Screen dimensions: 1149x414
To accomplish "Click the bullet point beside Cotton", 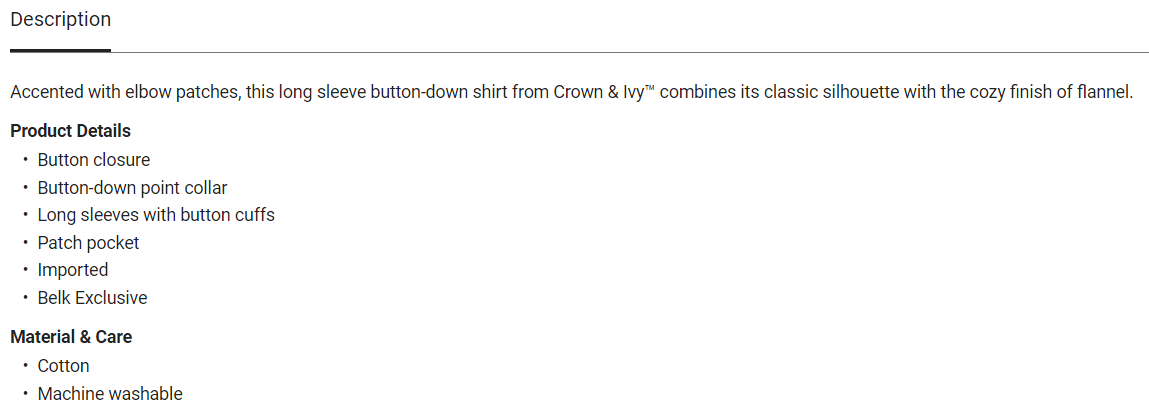I will [x=25, y=366].
